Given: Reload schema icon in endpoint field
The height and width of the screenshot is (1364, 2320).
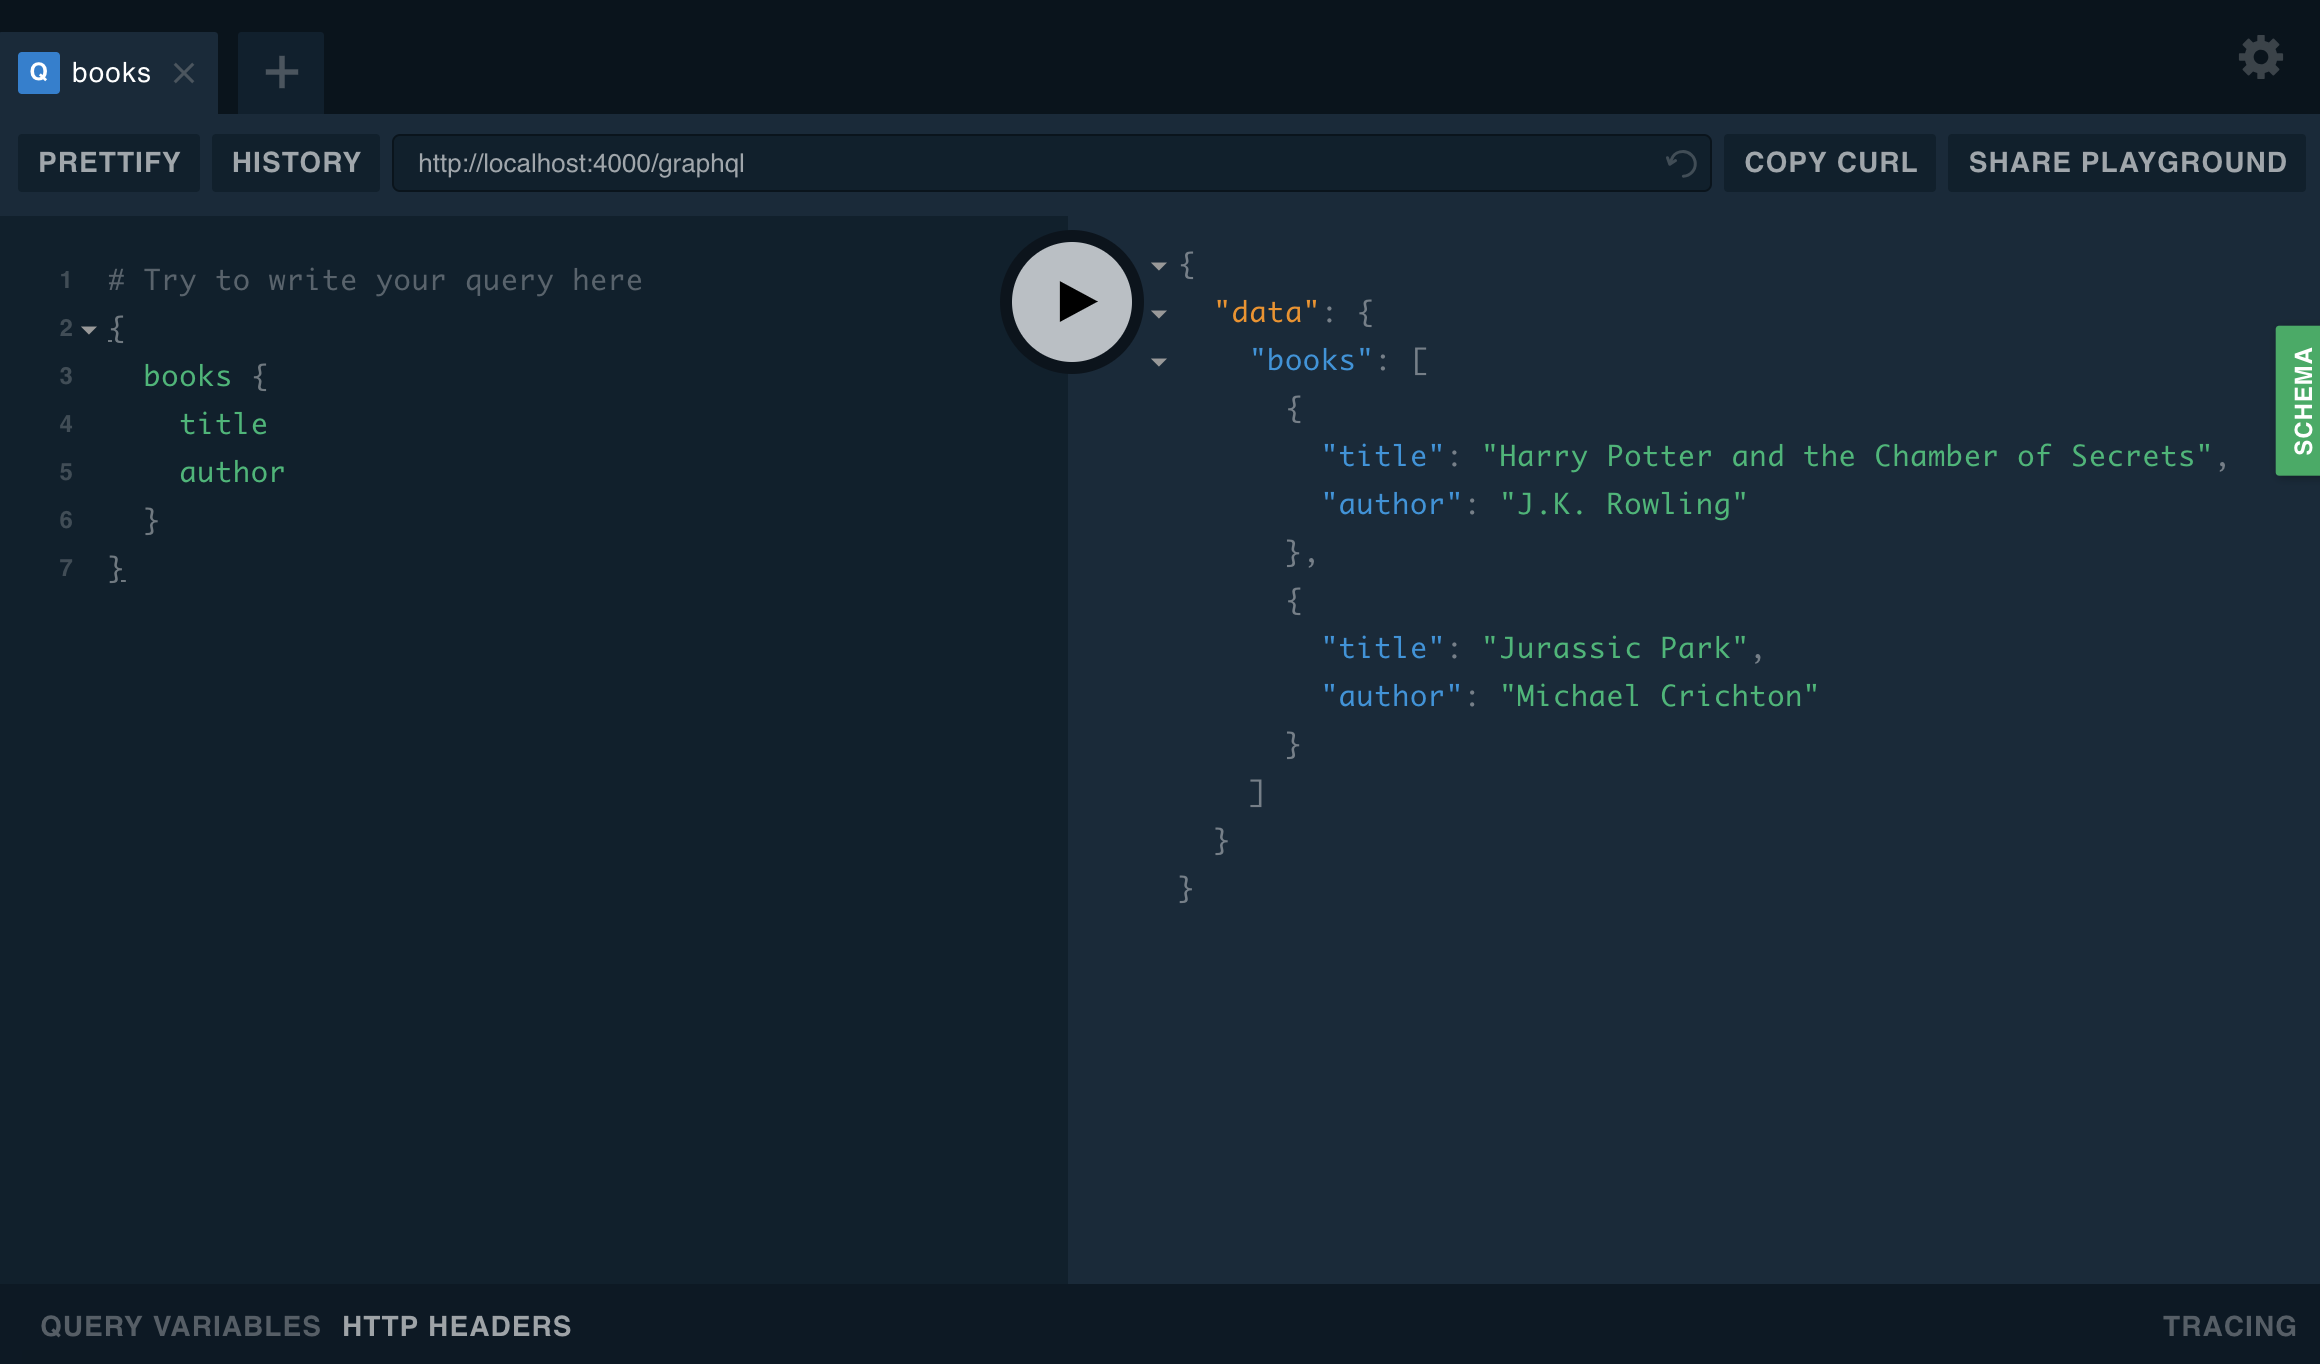Looking at the screenshot, I should 1681,163.
